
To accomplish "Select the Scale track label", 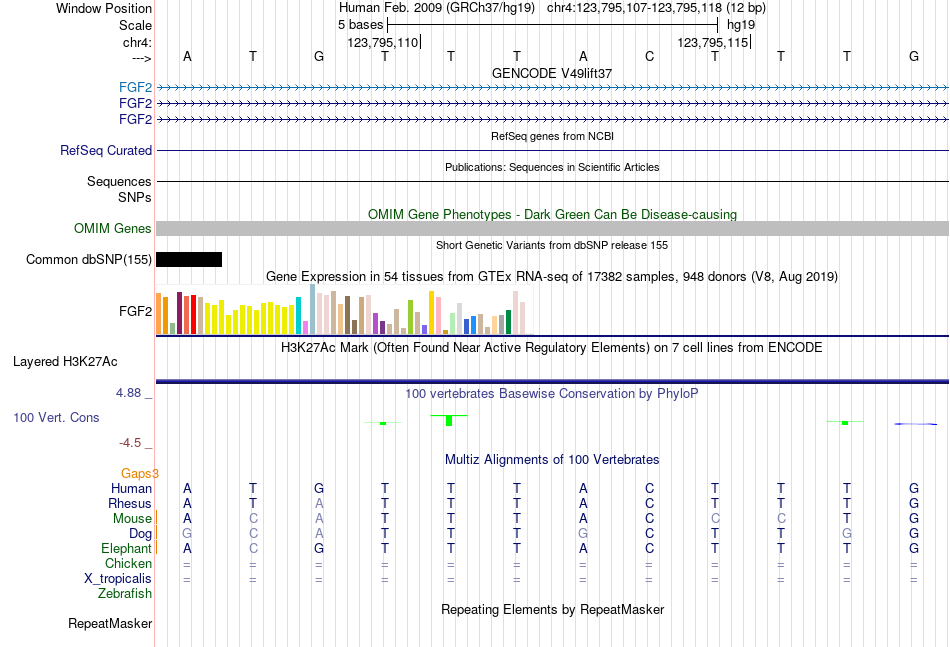I will pos(135,25).
